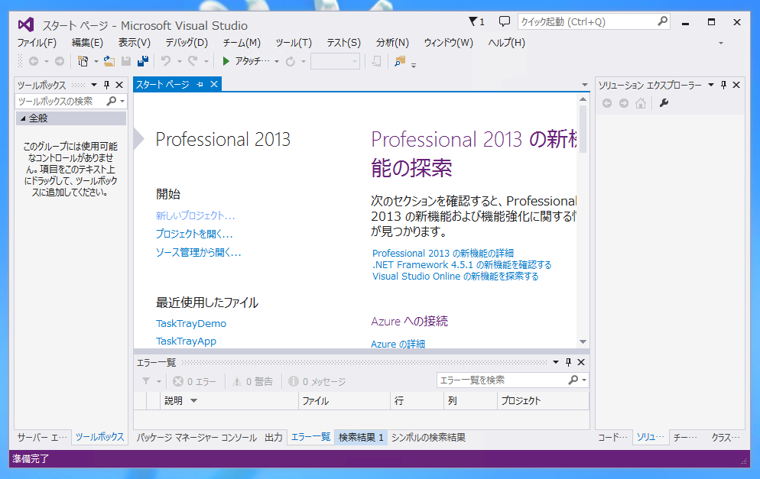Click the Open File folder icon

pyautogui.click(x=109, y=61)
